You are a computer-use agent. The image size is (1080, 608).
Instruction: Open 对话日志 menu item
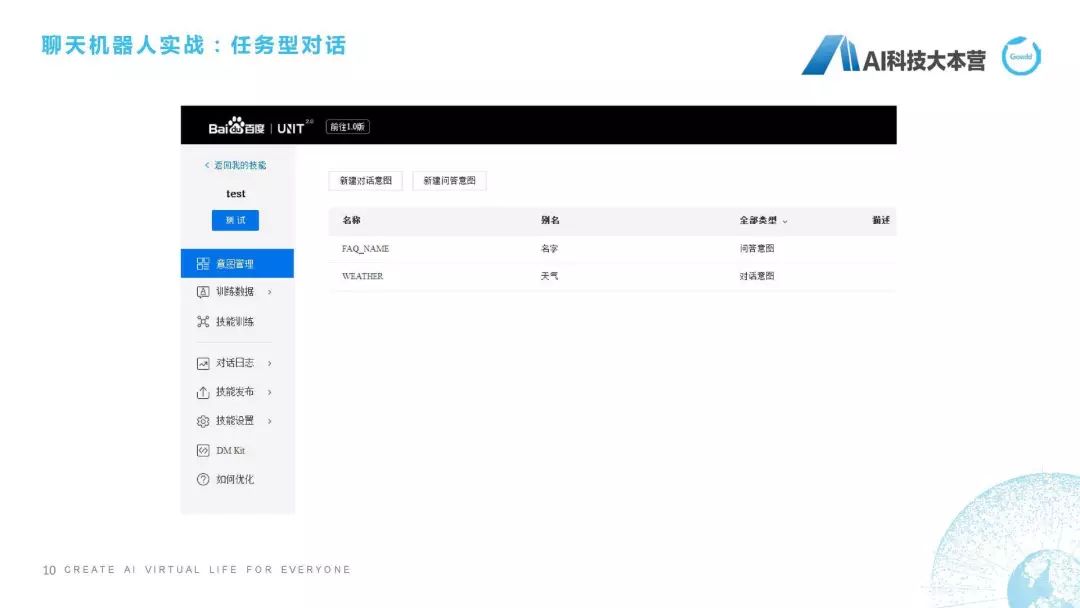[237, 363]
